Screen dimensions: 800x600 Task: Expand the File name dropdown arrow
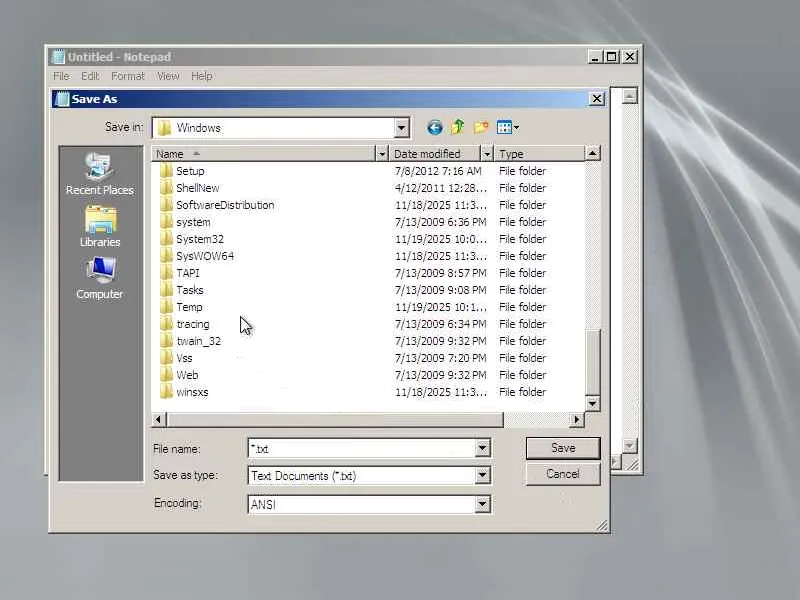click(483, 448)
